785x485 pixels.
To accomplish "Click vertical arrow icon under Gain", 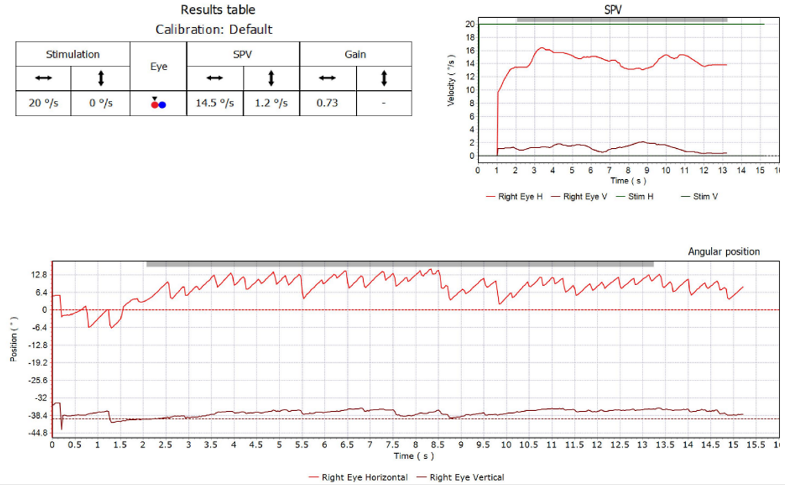I will [x=384, y=78].
